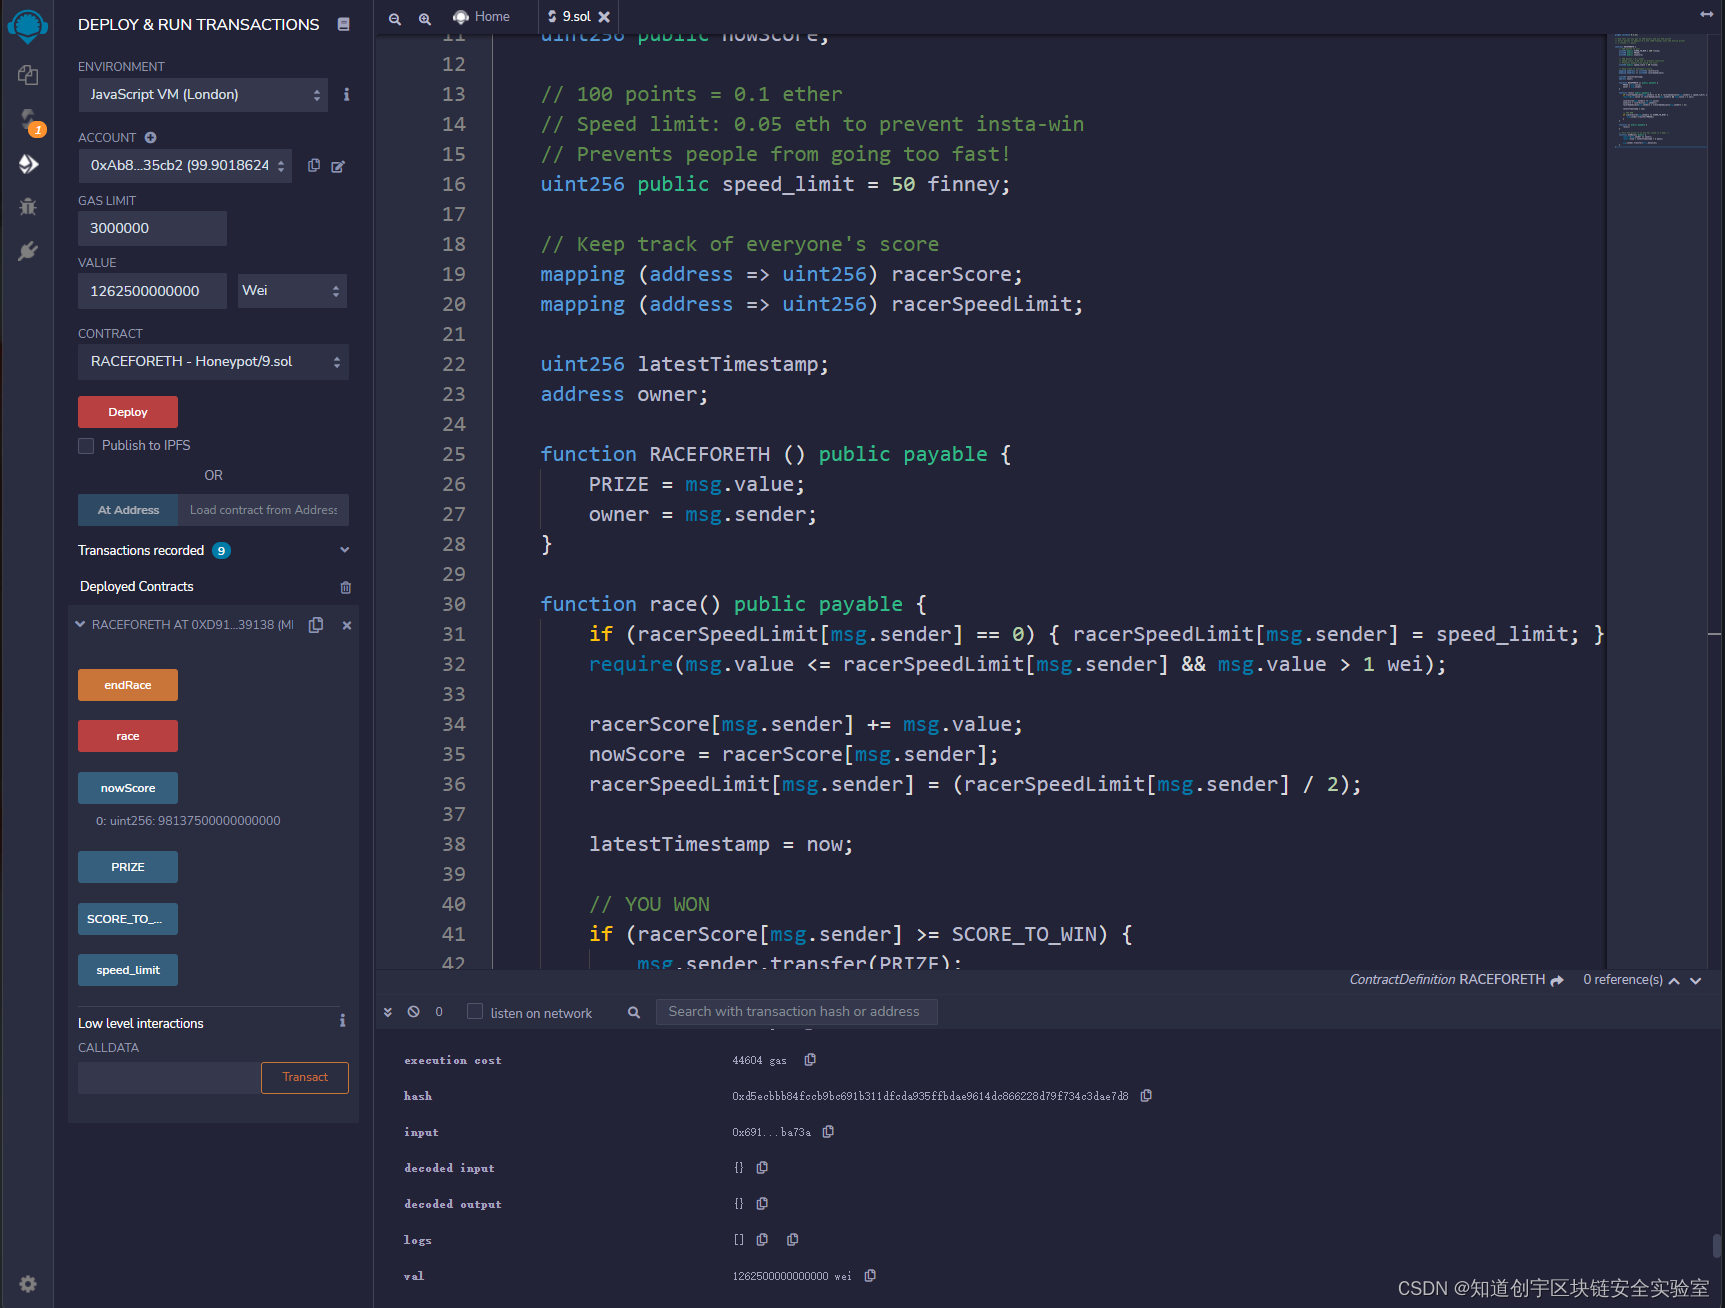Screen dimensions: 1725x1308
Task: Switch to the Home tab
Action: pos(482,17)
